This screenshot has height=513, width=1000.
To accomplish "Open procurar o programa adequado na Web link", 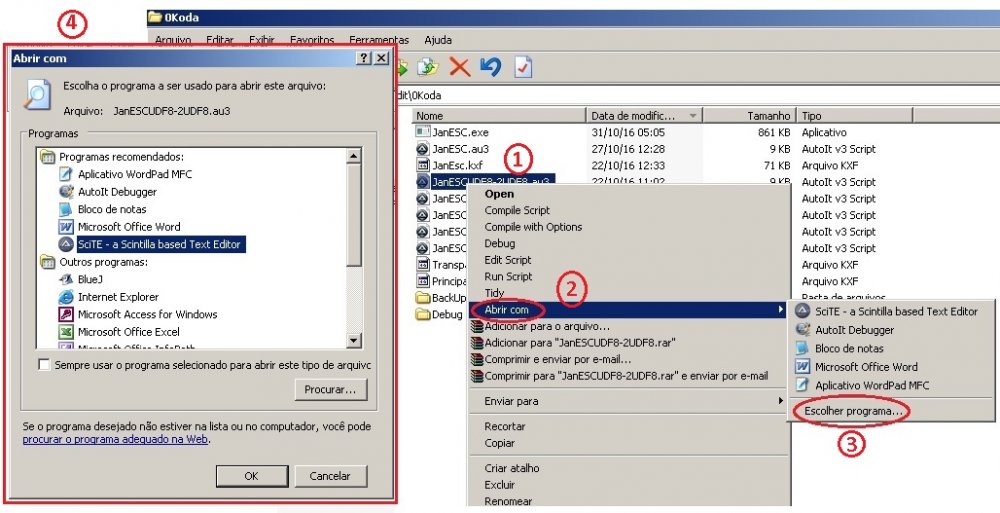I will pyautogui.click(x=115, y=440).
